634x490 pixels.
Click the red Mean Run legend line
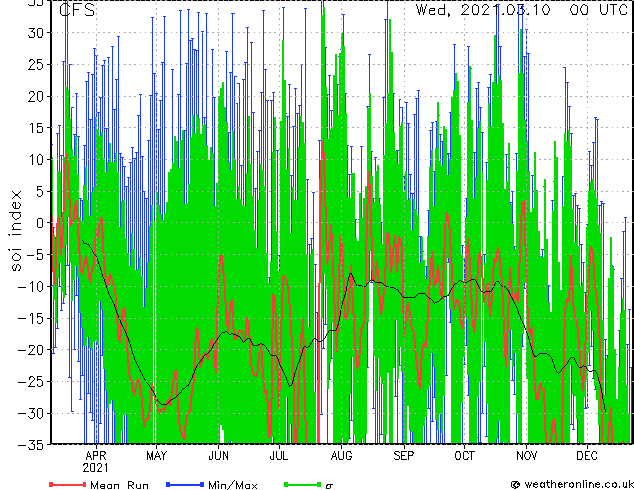pyautogui.click(x=68, y=484)
